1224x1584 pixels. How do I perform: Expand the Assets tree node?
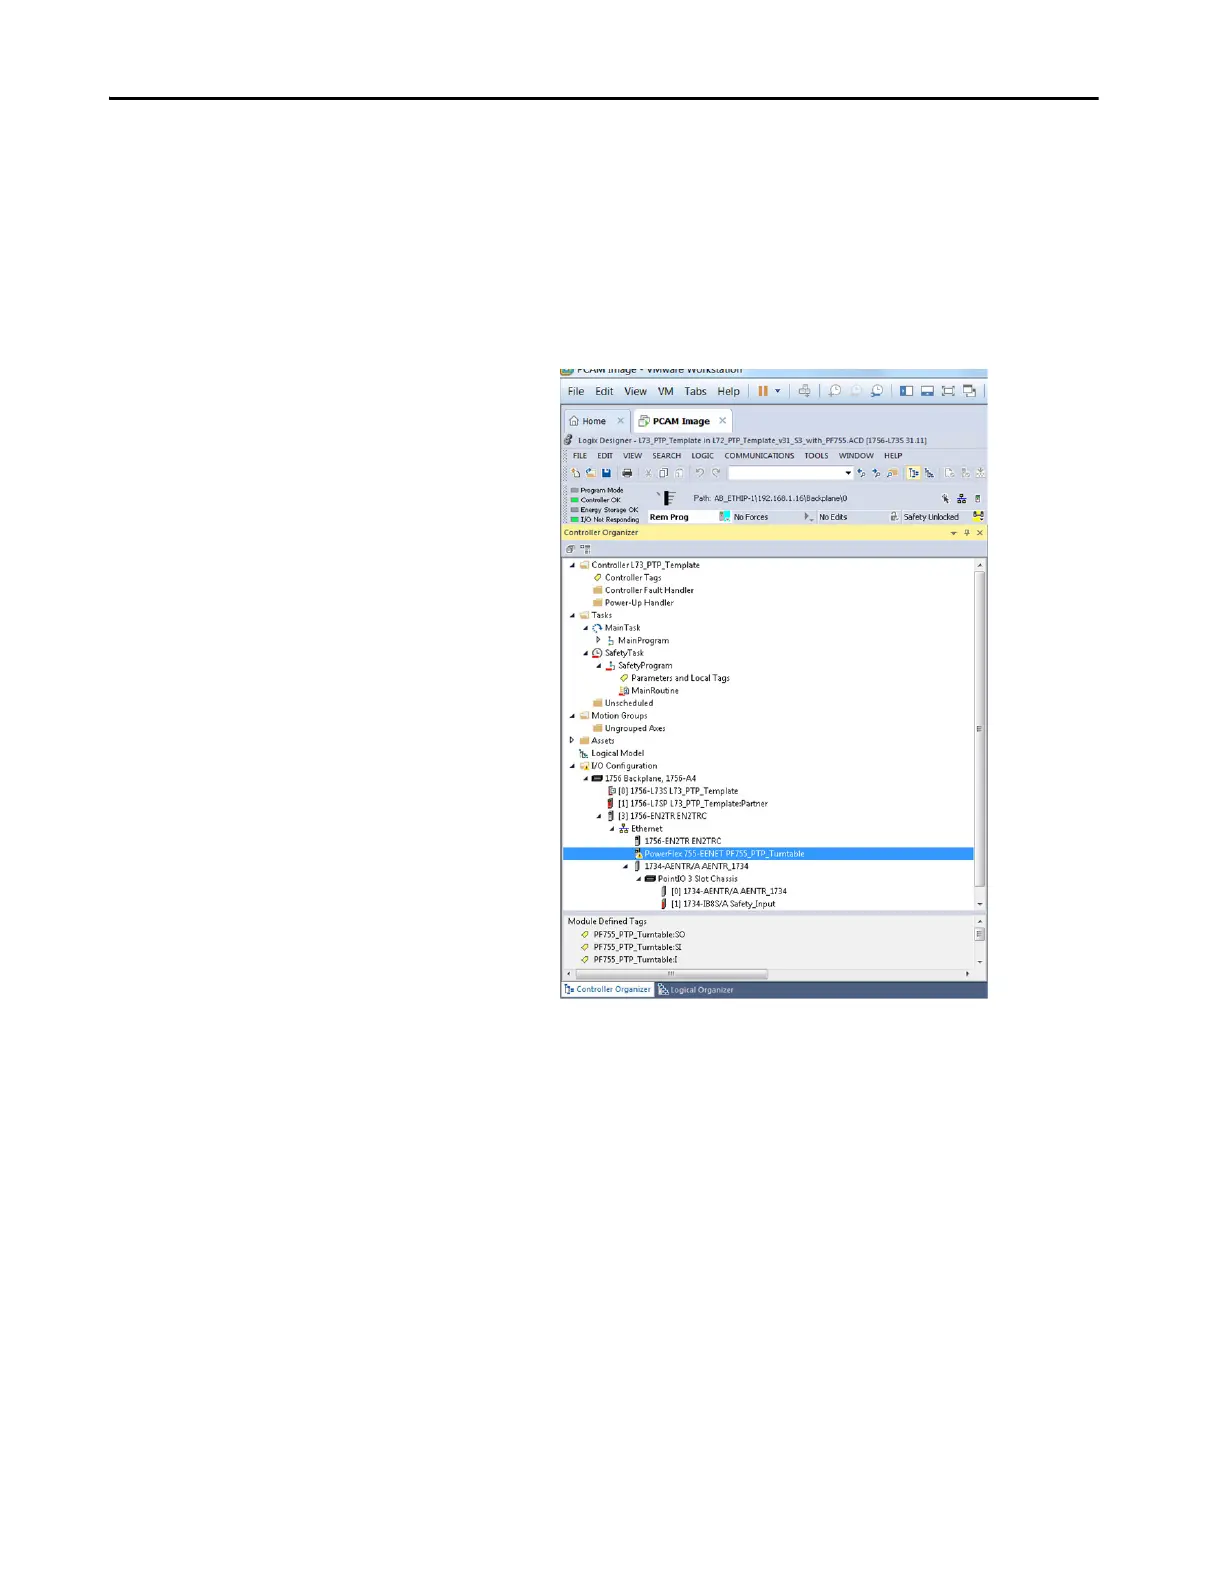pyautogui.click(x=573, y=741)
